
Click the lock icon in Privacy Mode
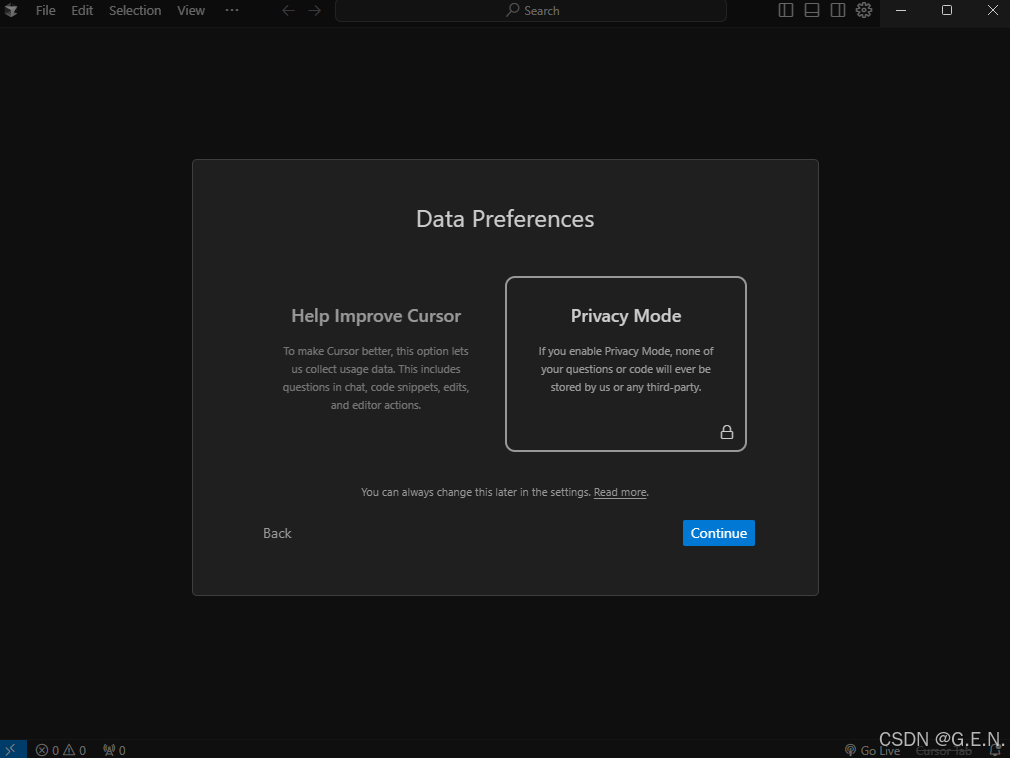pos(727,432)
